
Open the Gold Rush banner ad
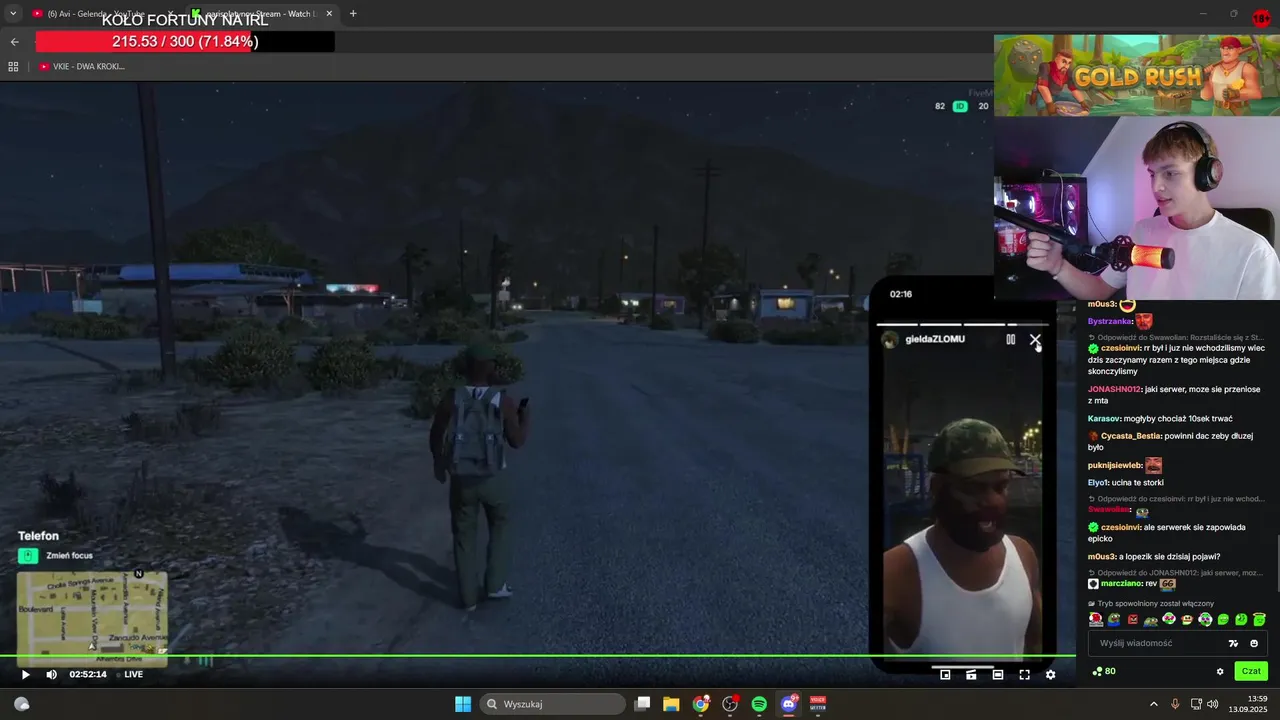pyautogui.click(x=1137, y=75)
